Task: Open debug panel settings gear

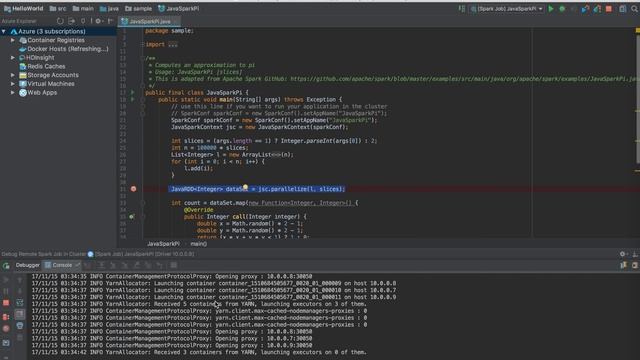Action: 622,254
